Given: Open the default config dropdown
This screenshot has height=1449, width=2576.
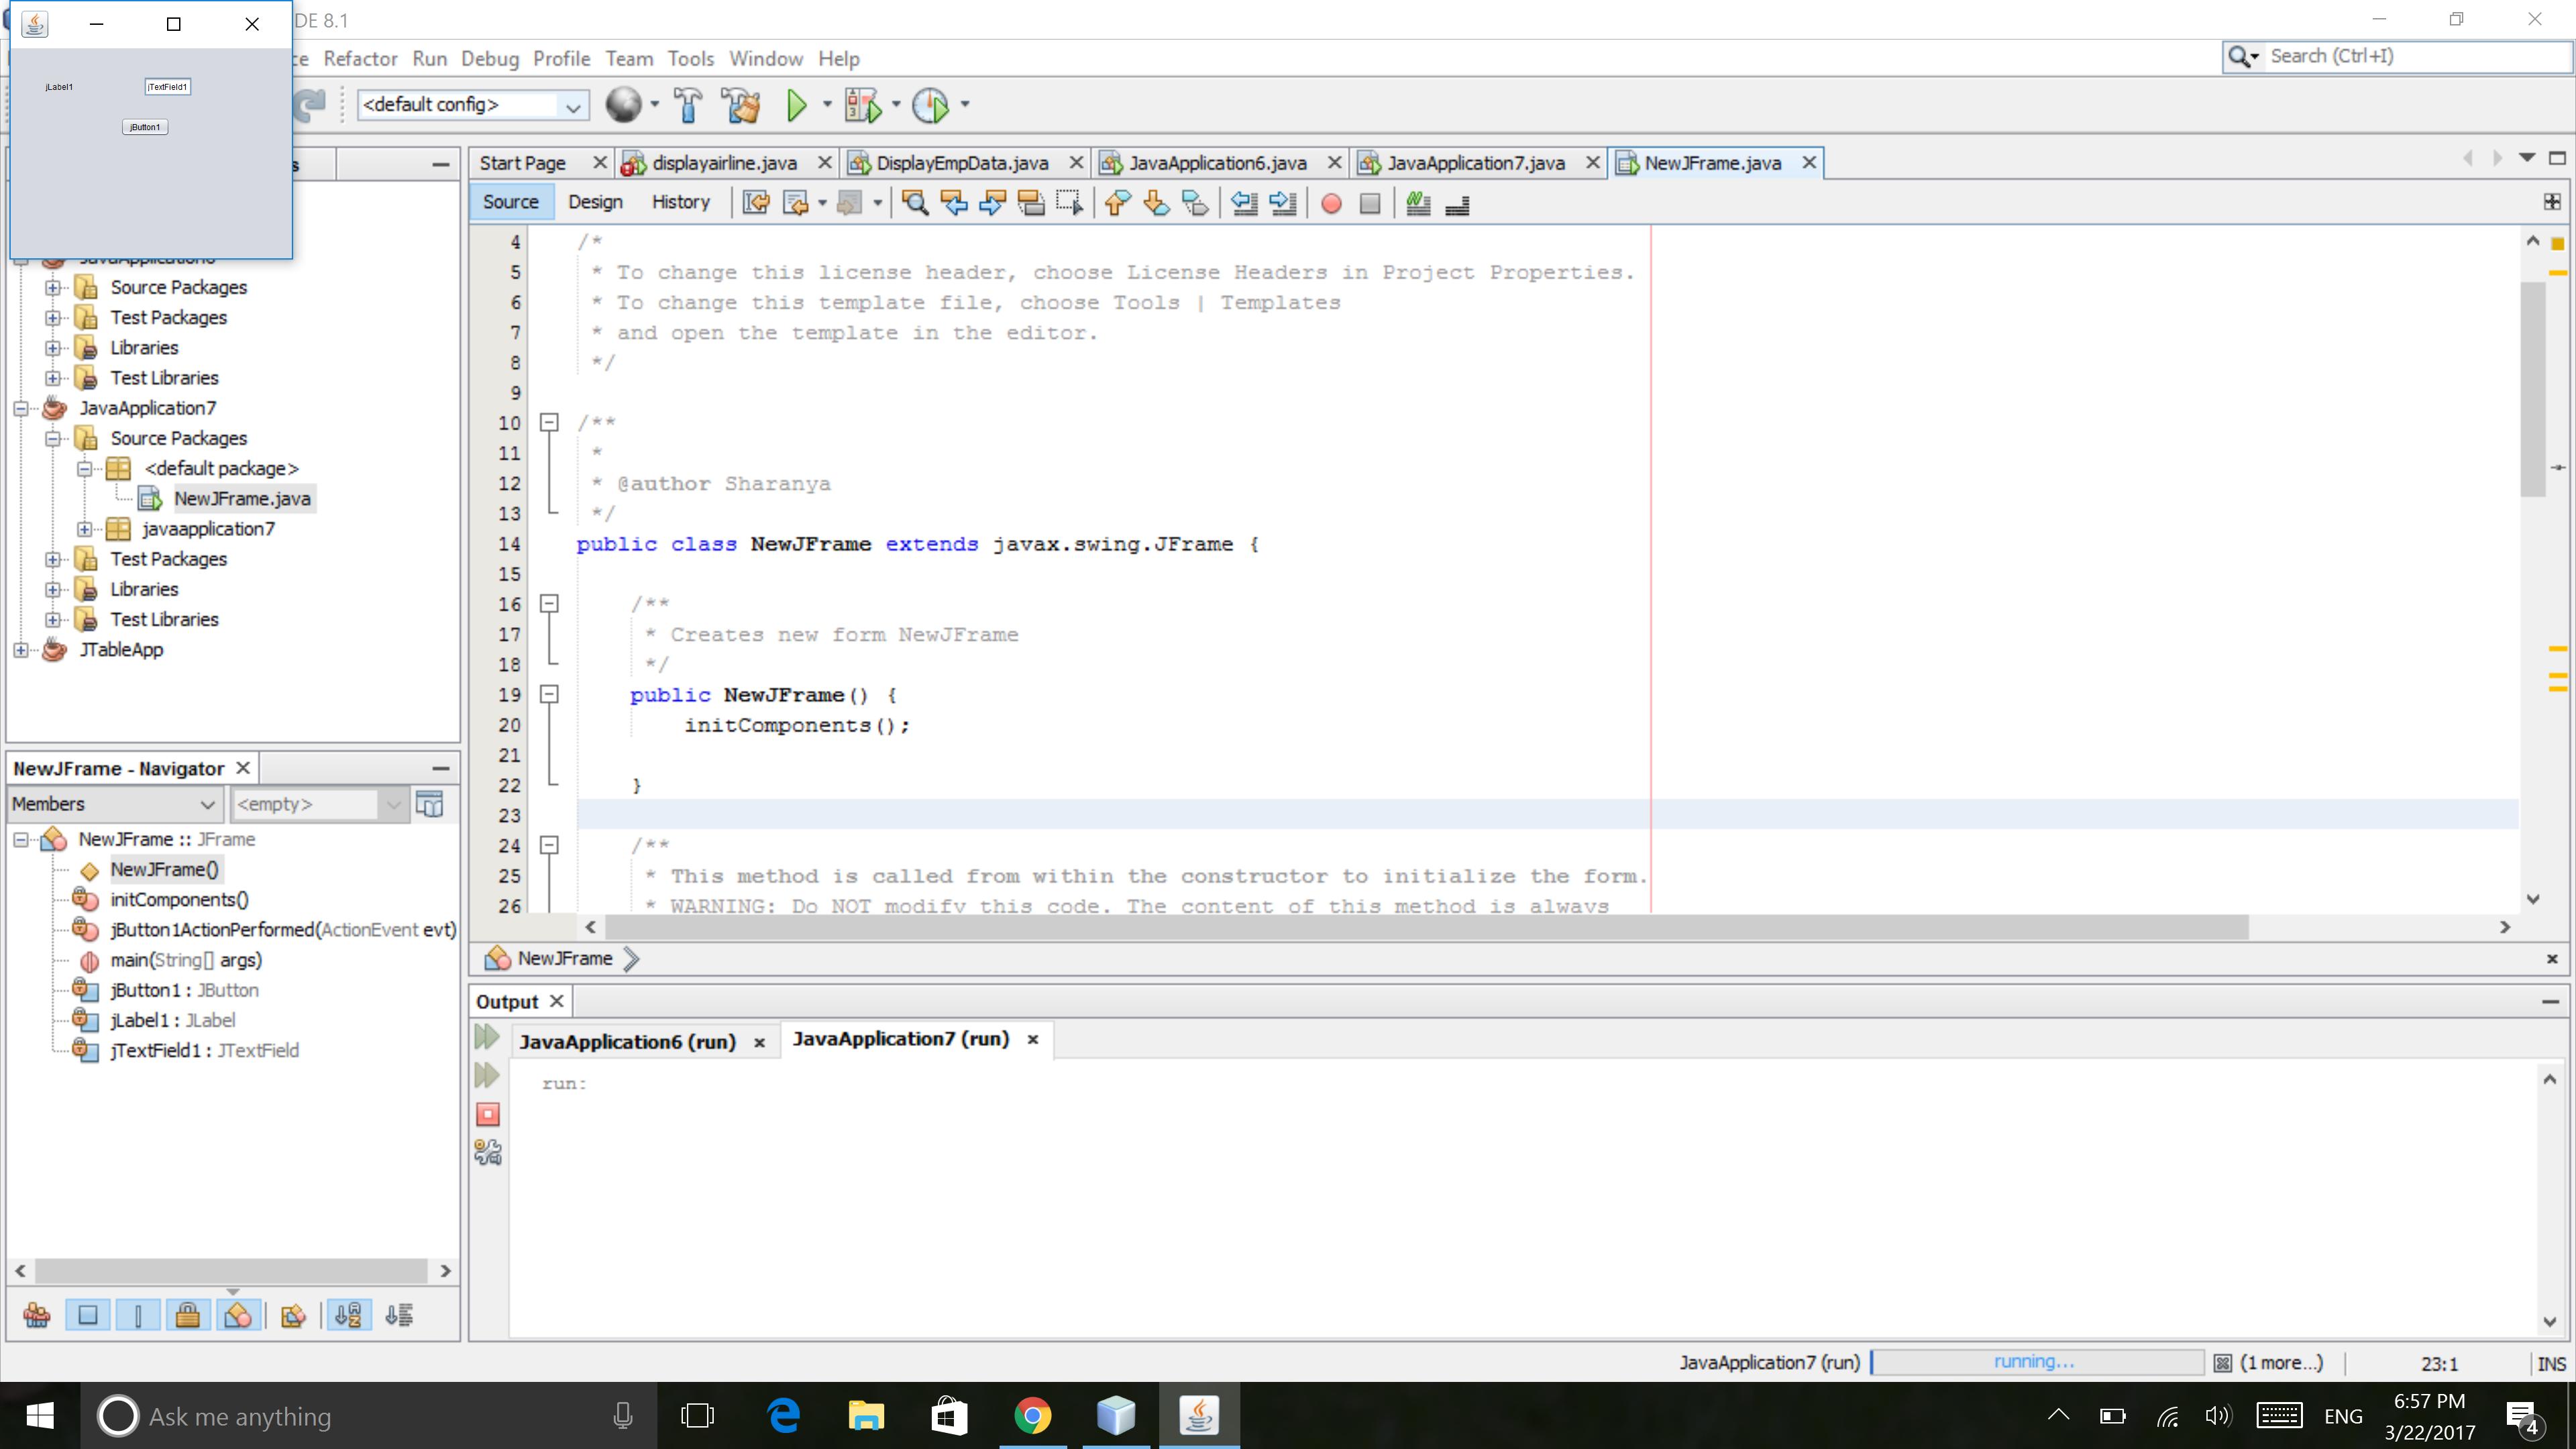Looking at the screenshot, I should 571,104.
